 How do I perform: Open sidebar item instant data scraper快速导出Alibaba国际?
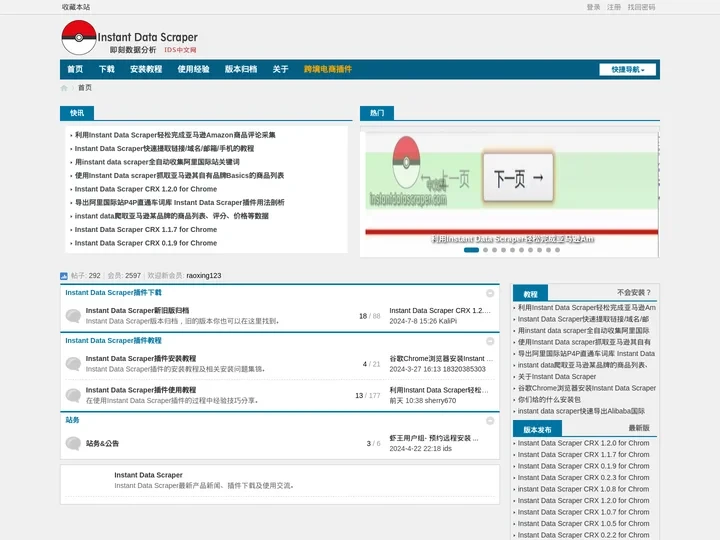[x=581, y=411]
